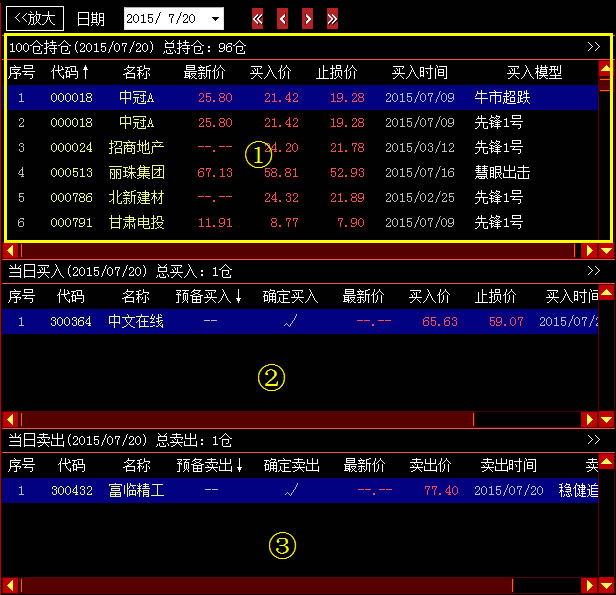Toggle 确定买入 checkmark for 中文在线
Viewport: 616px width, 595px height.
(291, 322)
